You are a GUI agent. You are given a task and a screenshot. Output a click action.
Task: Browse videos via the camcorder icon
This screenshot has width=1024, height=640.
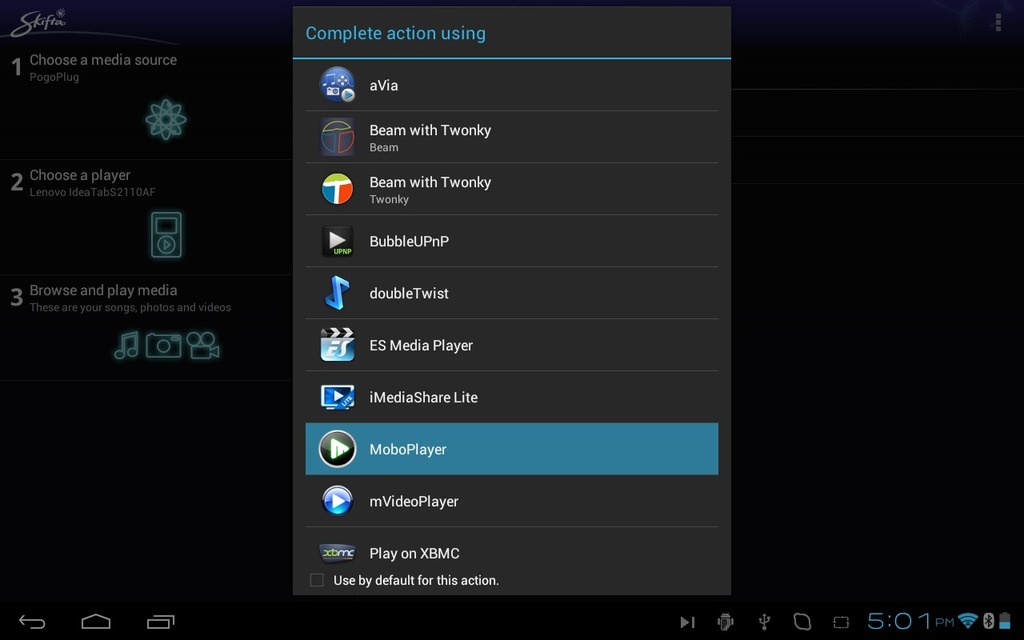click(x=203, y=345)
